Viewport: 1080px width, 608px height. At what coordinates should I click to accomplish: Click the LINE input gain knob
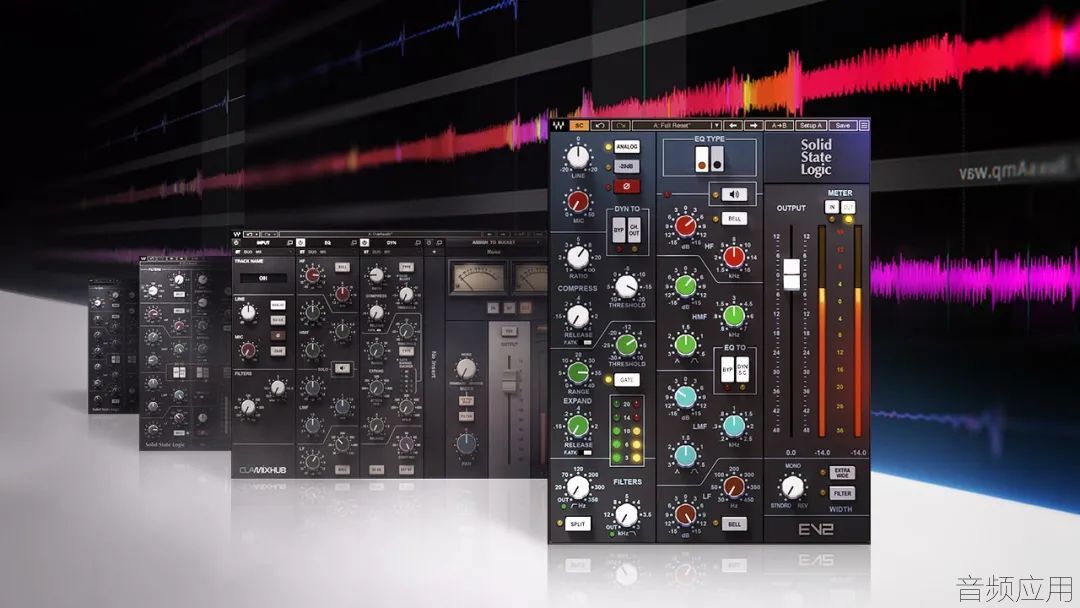(x=578, y=158)
